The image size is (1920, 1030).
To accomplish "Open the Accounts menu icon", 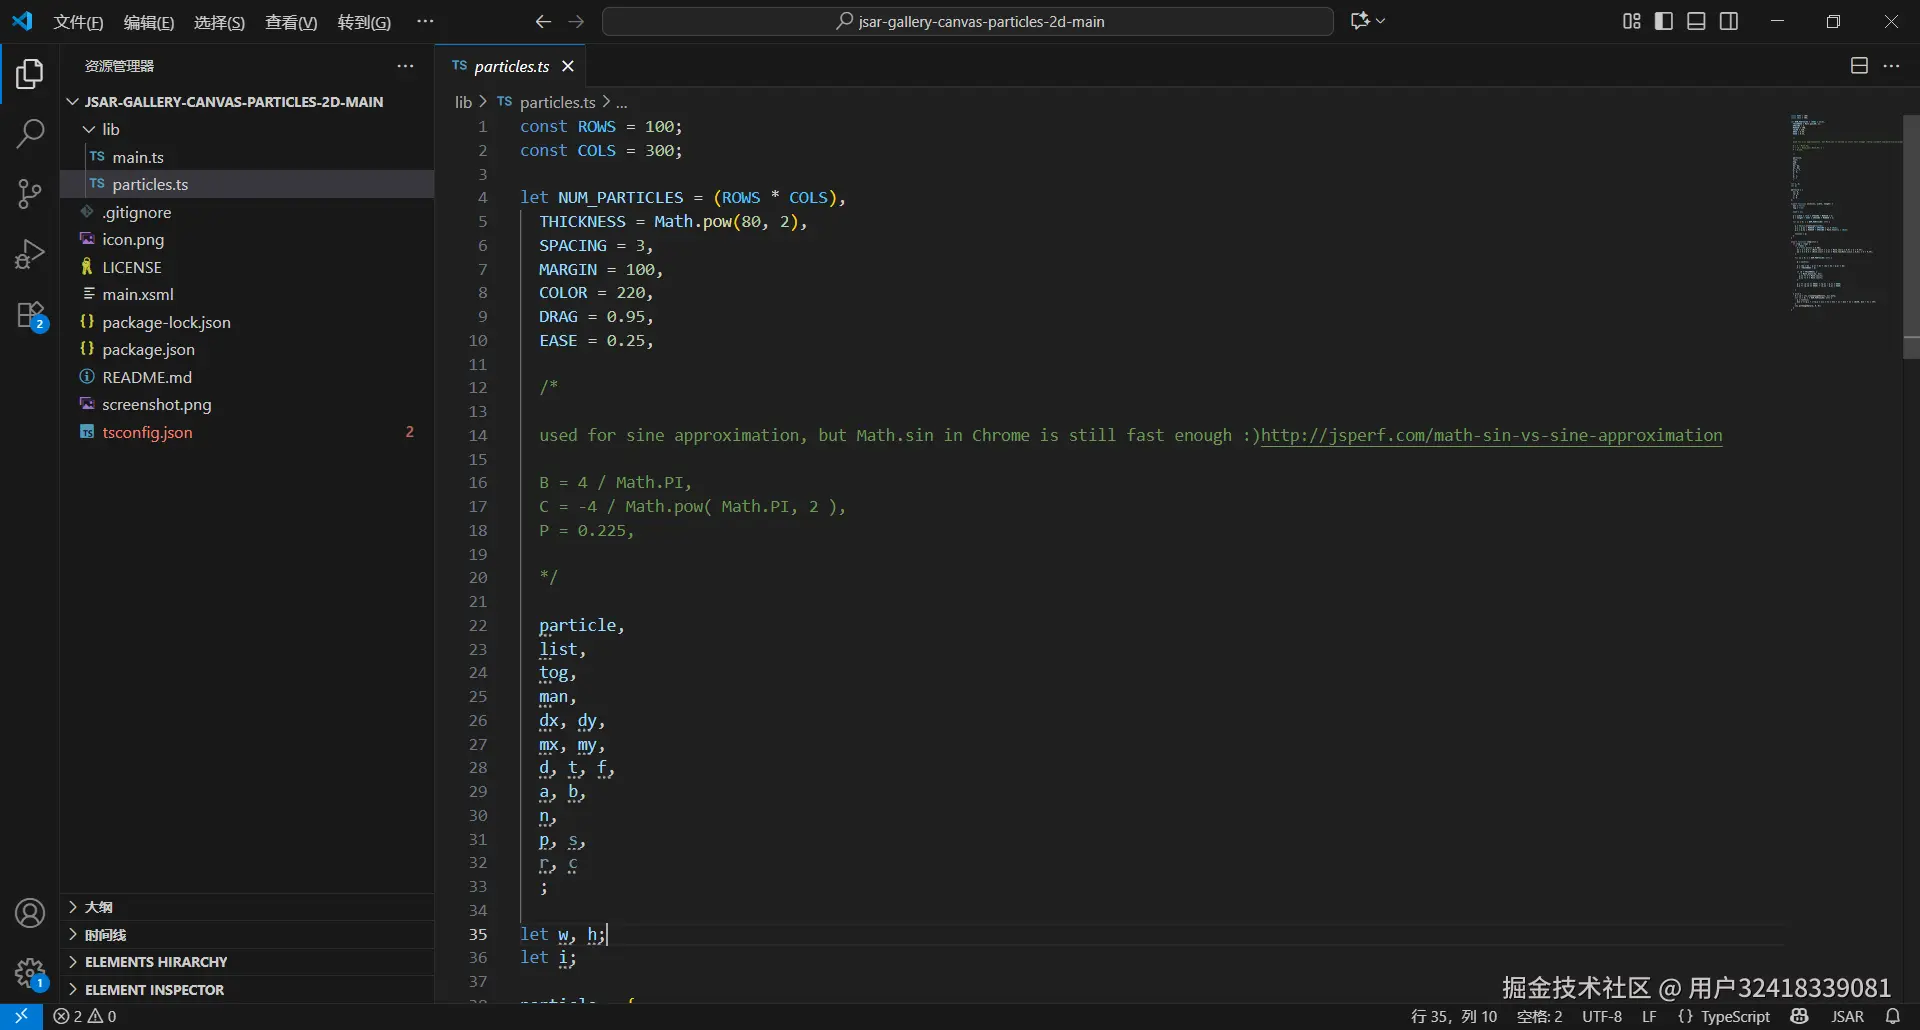I will (x=30, y=913).
